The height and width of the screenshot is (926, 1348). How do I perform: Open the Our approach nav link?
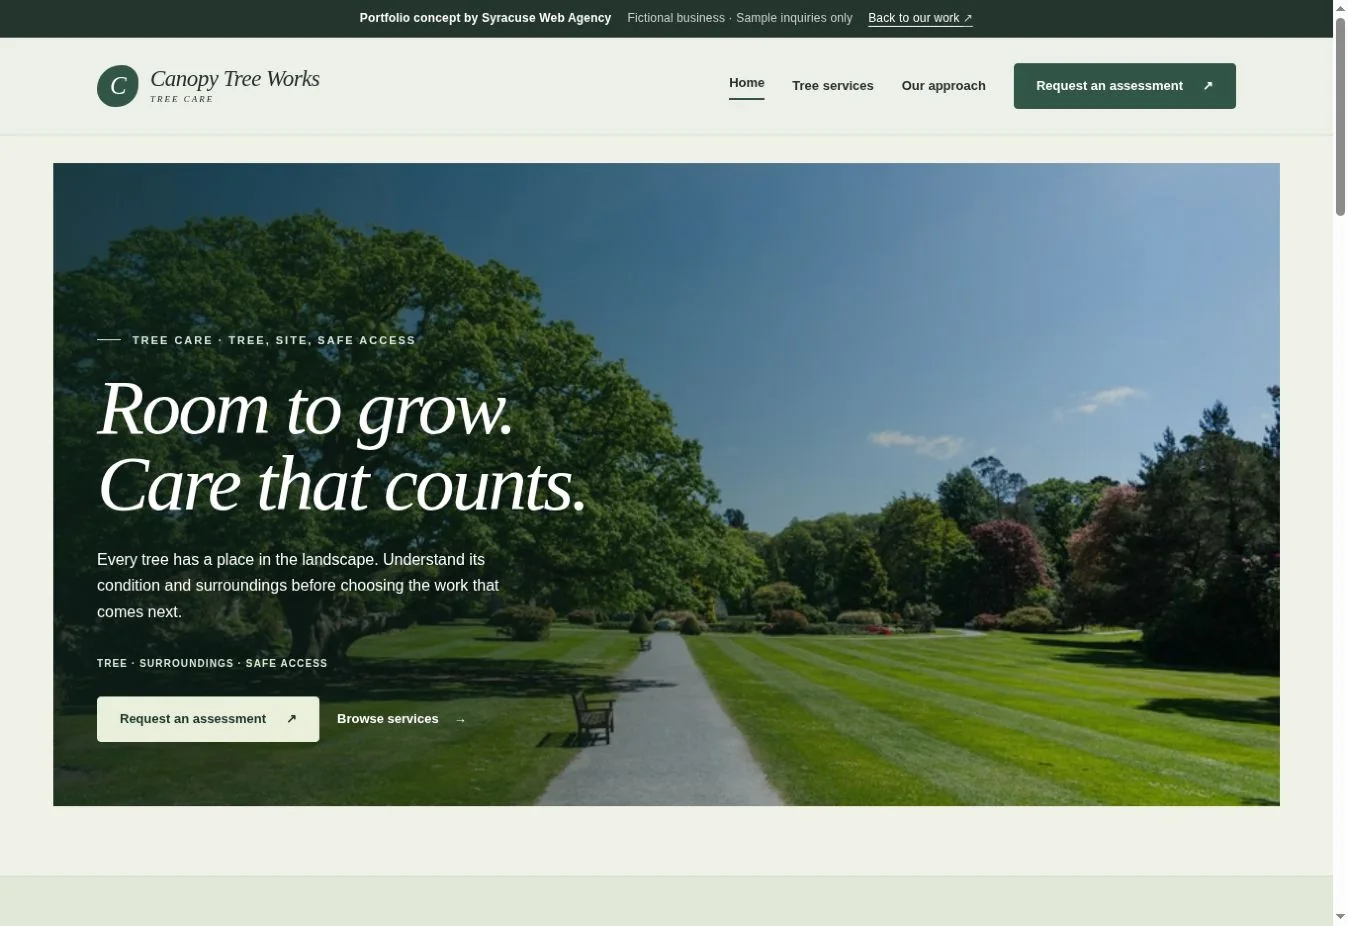click(944, 86)
